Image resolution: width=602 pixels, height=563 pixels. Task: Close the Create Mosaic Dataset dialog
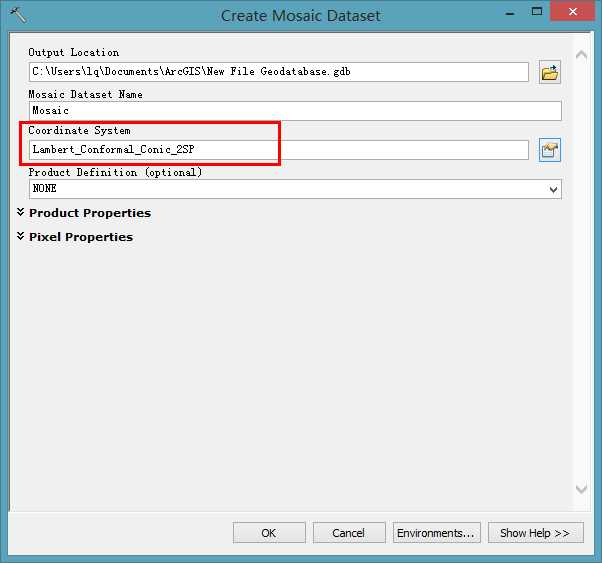click(573, 11)
